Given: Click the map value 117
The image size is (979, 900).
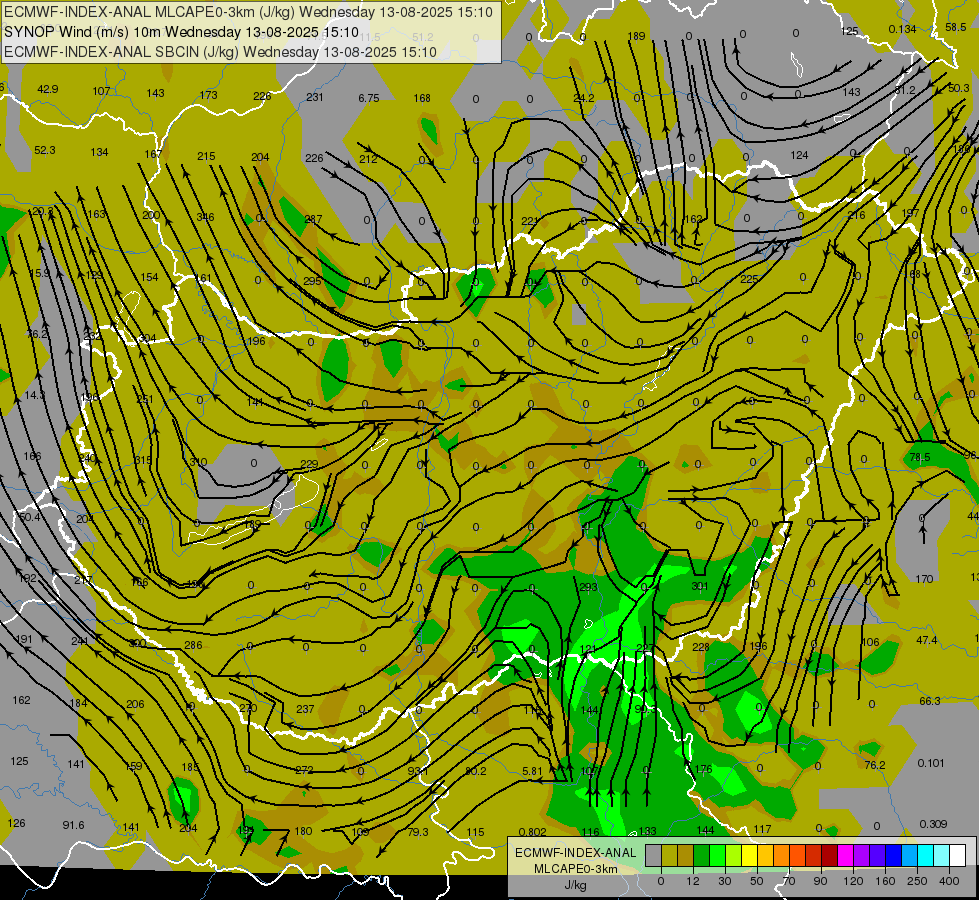Looking at the screenshot, I should coord(762,829).
